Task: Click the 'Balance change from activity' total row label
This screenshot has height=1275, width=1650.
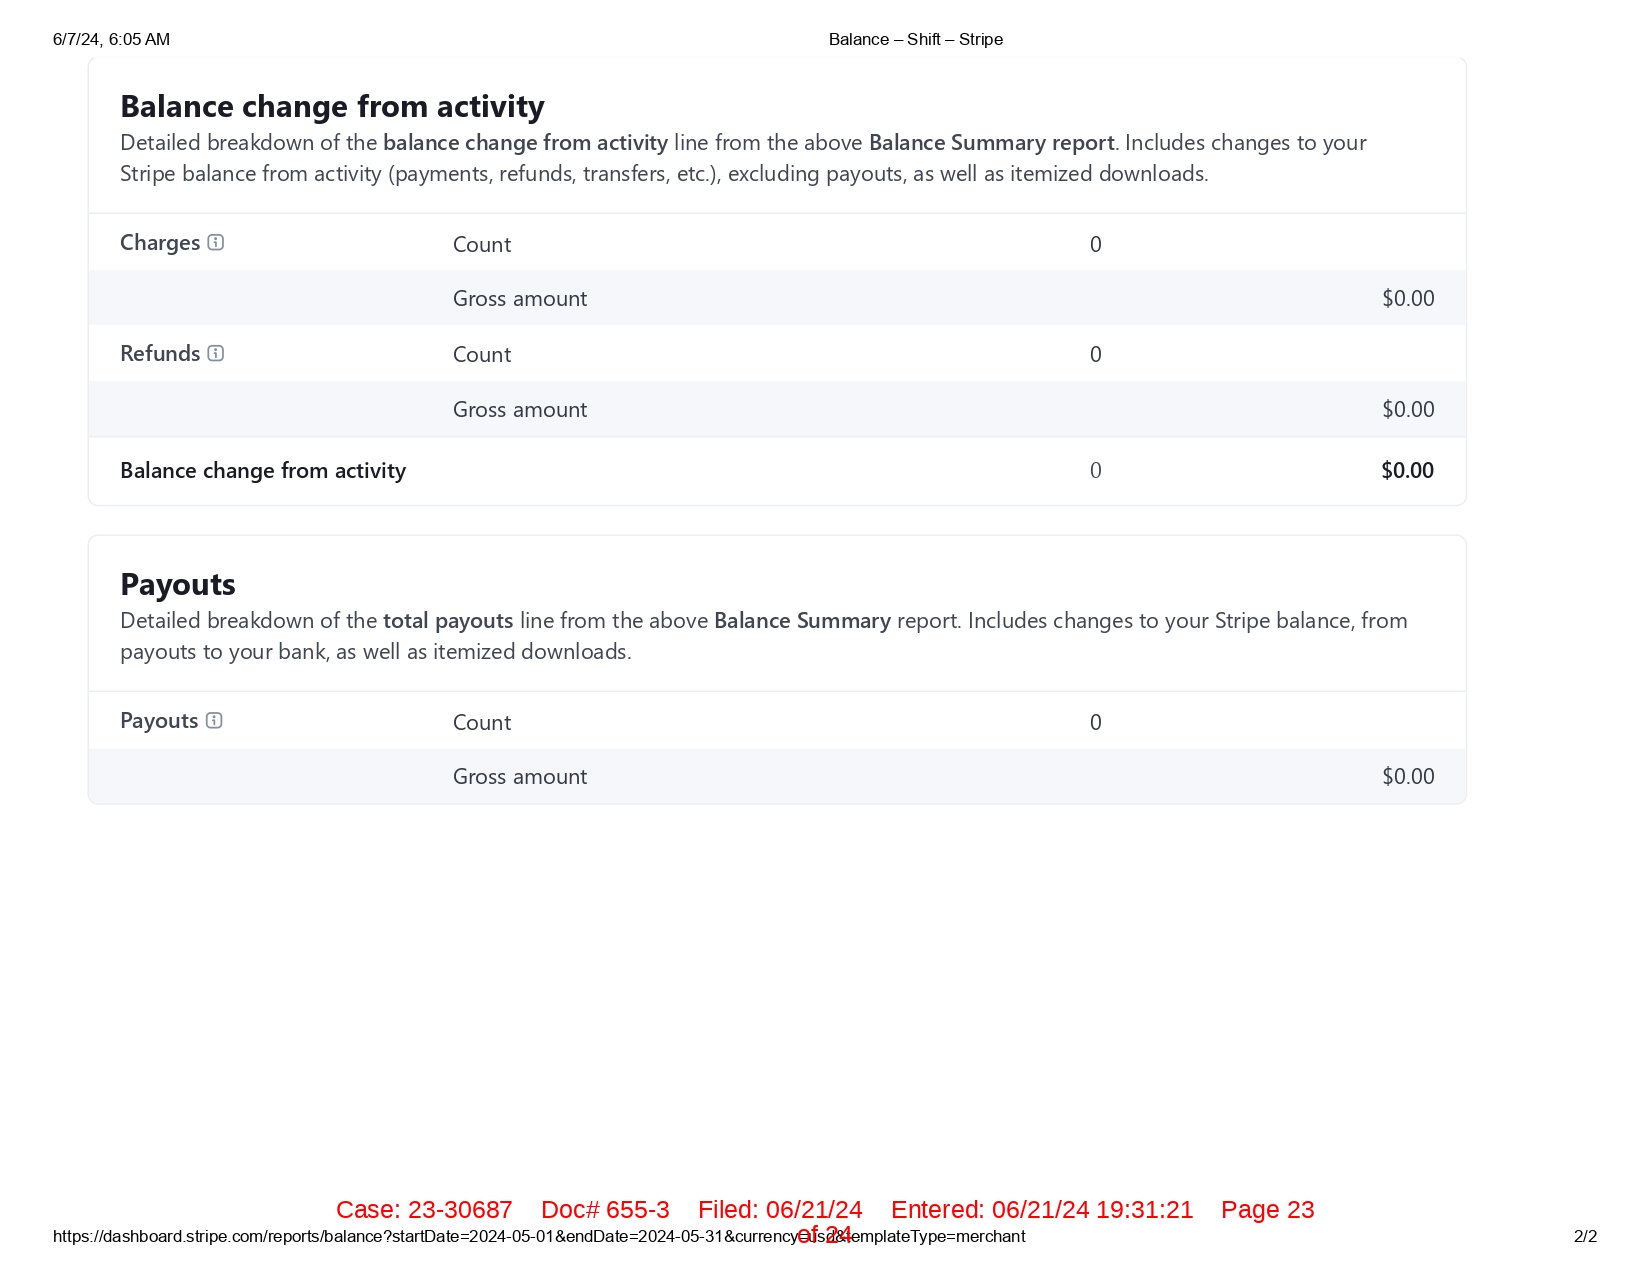Action: coord(263,471)
